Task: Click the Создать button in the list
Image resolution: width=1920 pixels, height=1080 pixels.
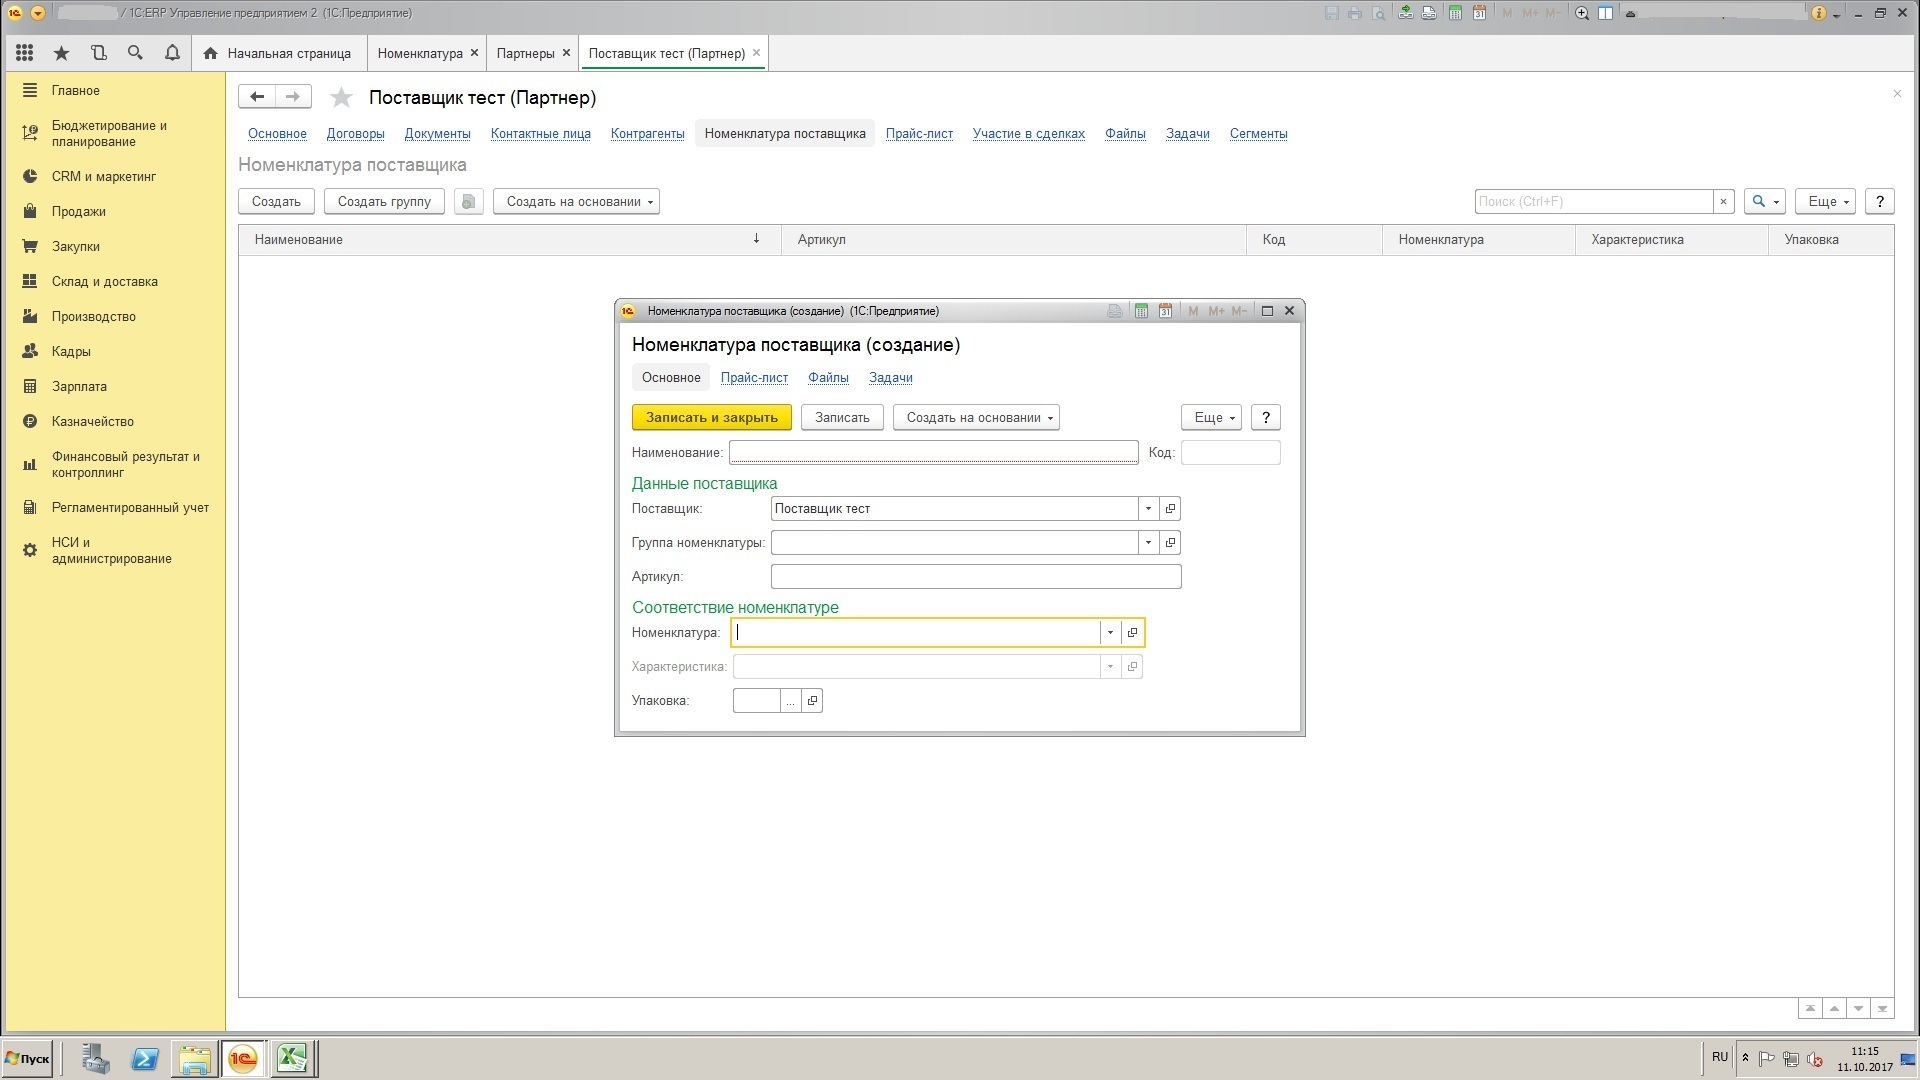Action: 276,201
